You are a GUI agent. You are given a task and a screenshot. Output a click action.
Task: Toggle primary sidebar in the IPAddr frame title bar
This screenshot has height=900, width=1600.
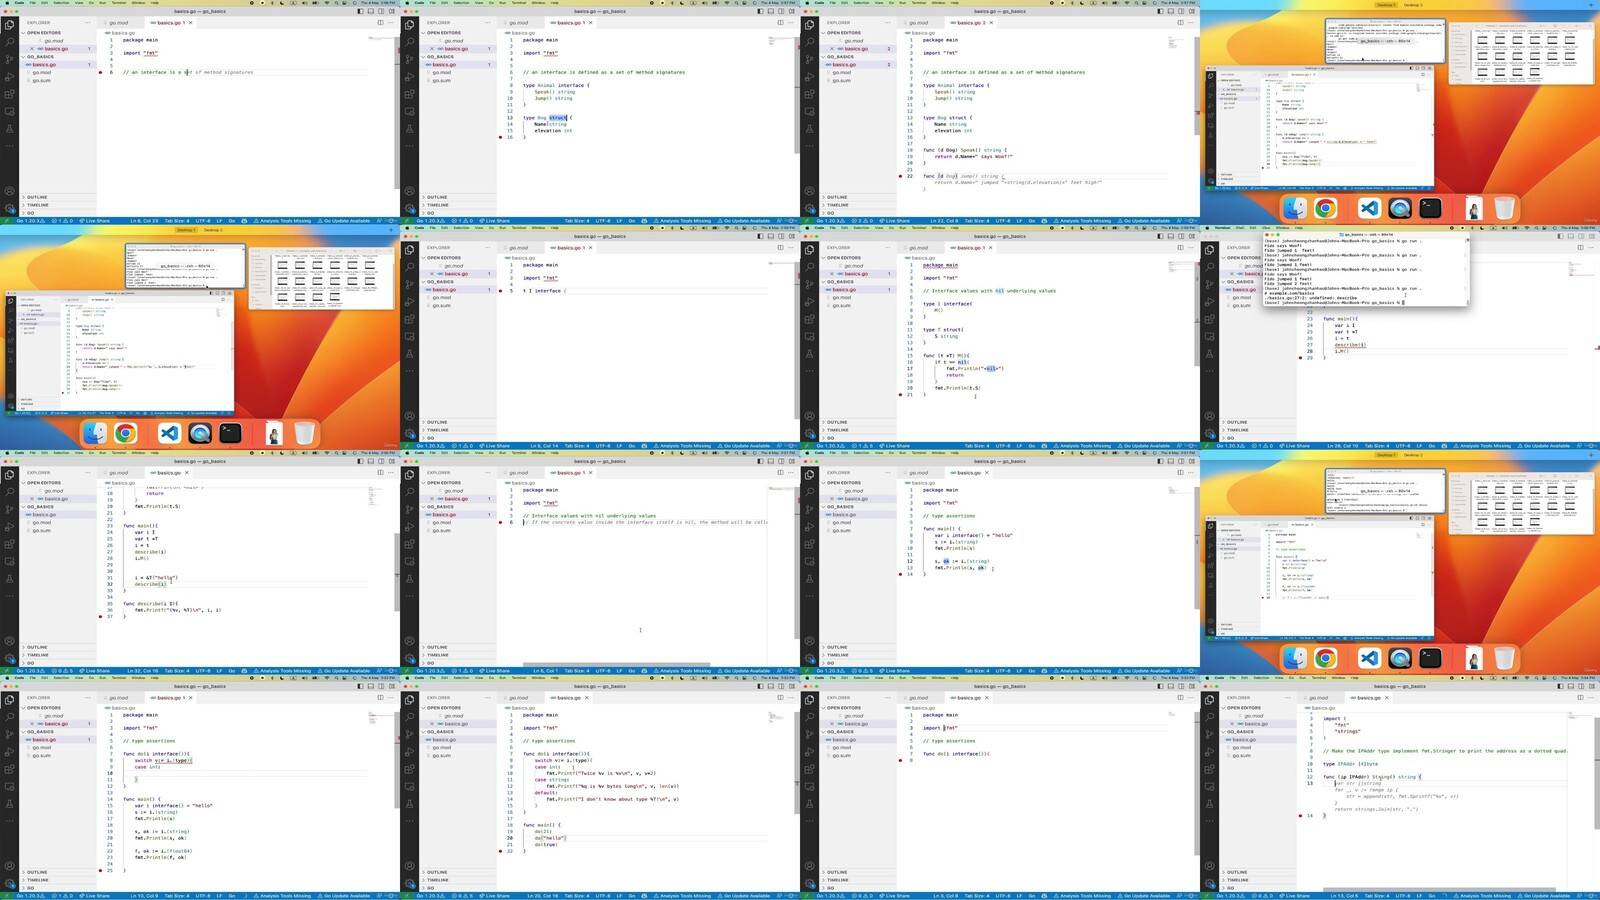point(1561,686)
